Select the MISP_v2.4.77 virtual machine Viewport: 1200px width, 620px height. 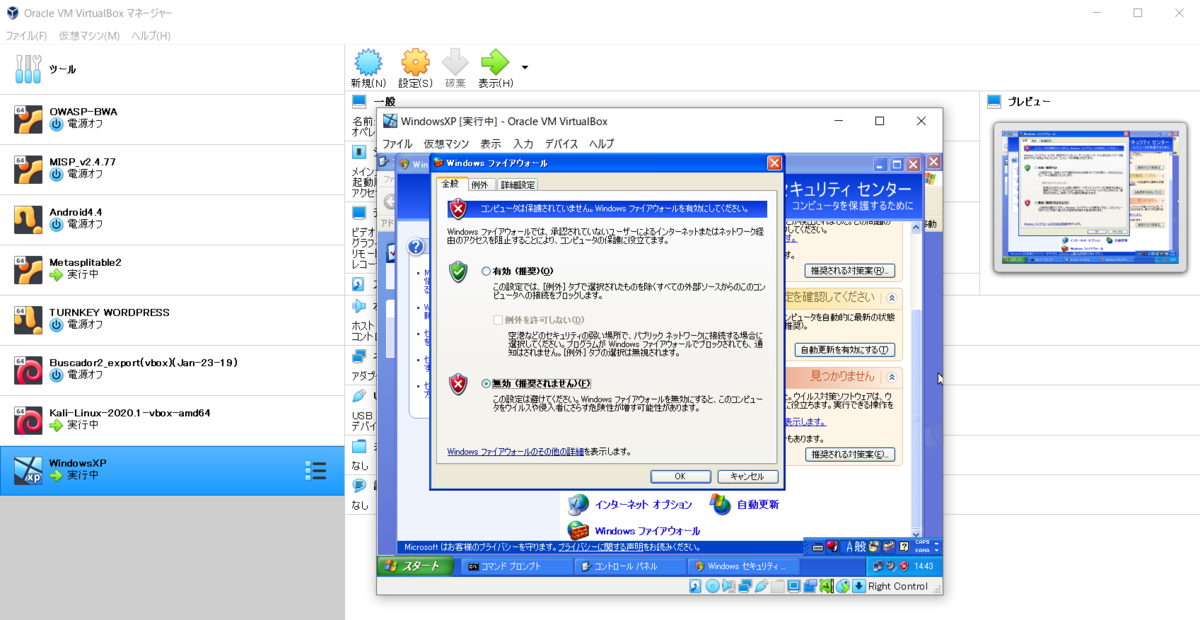coord(172,169)
